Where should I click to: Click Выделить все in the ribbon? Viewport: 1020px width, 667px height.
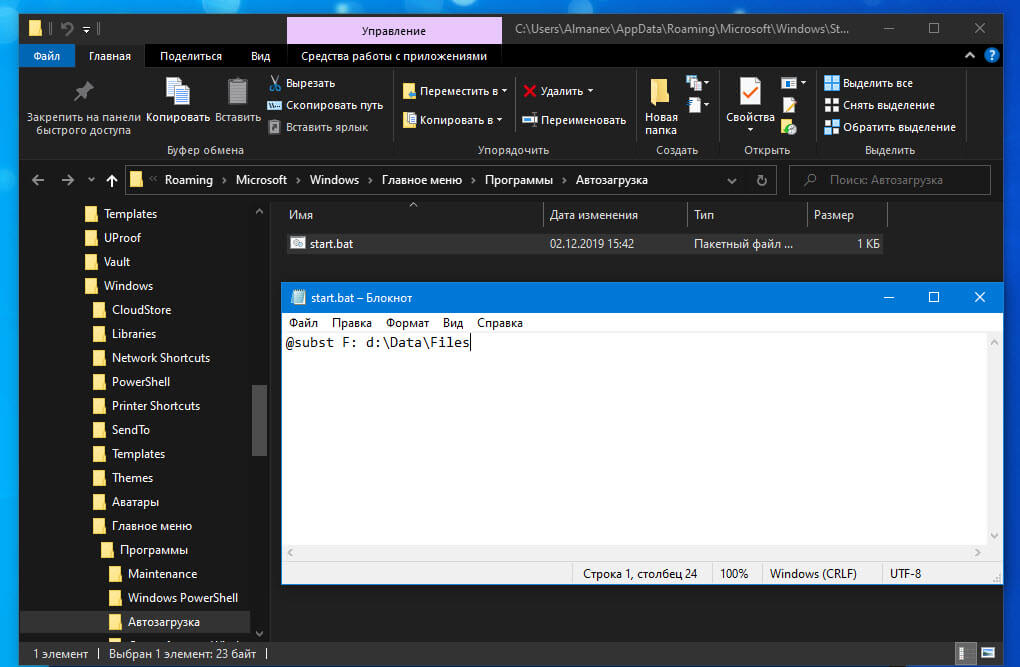[x=868, y=83]
